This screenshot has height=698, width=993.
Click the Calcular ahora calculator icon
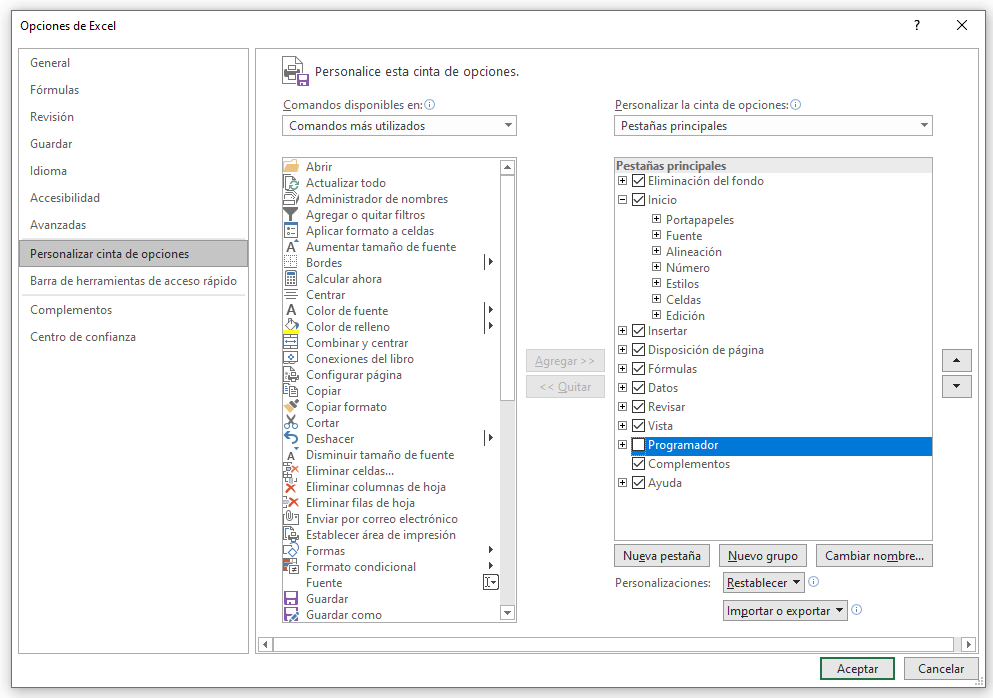pyautogui.click(x=291, y=279)
